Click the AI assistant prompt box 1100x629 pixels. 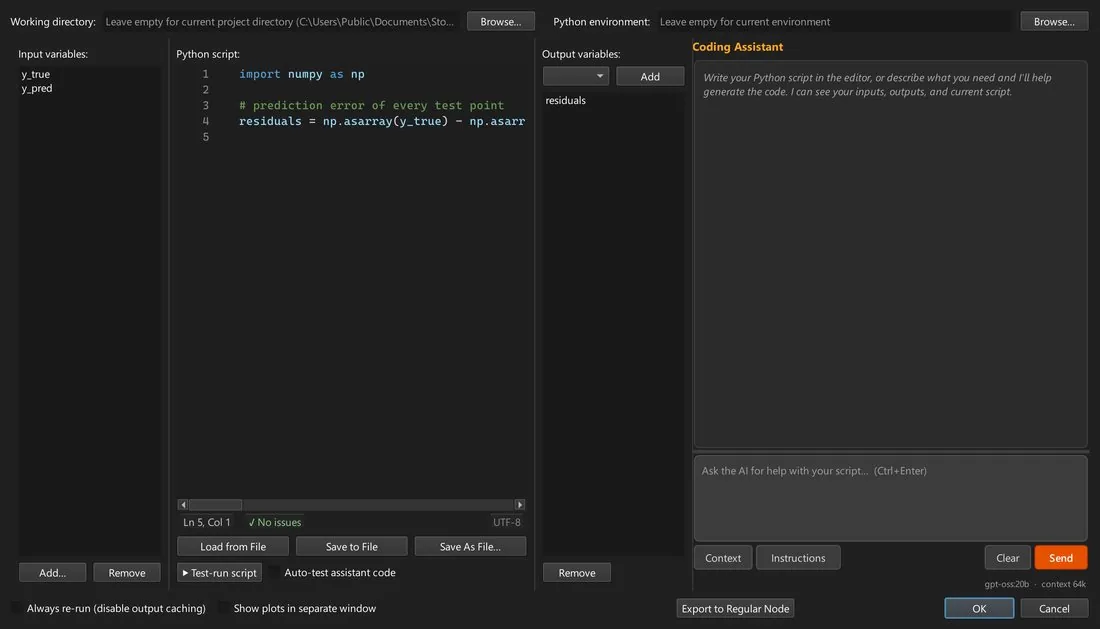890,498
